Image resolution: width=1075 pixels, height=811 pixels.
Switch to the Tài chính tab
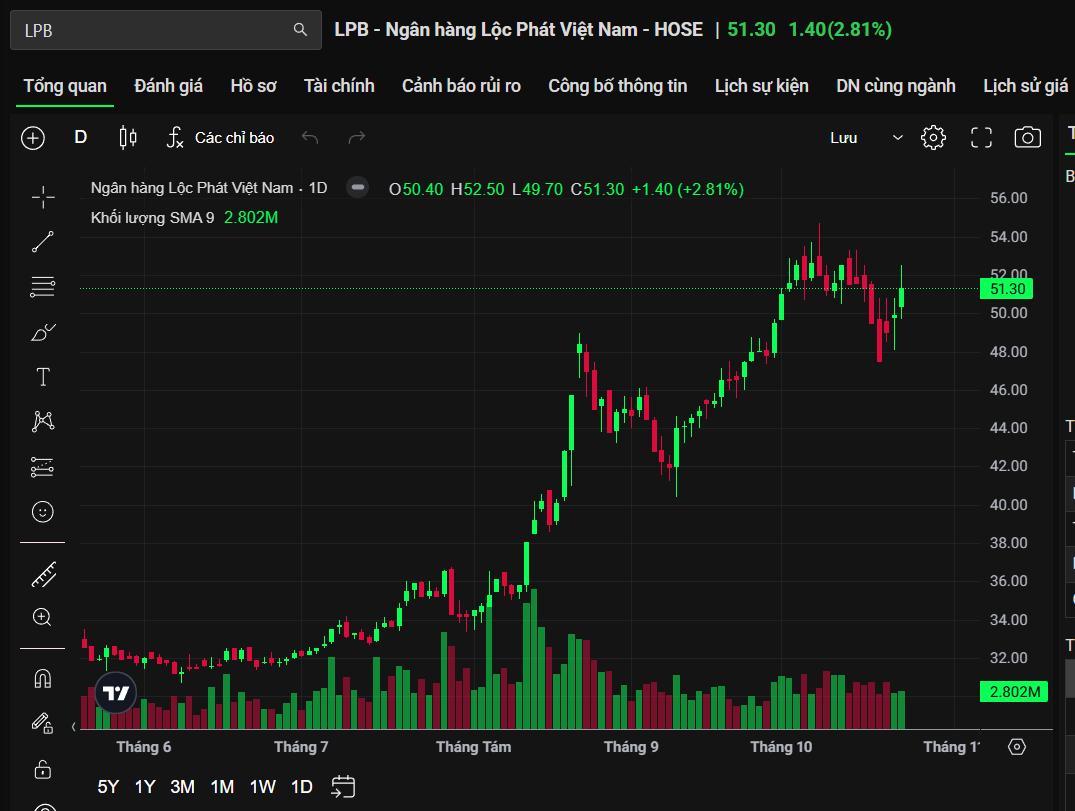(x=339, y=86)
